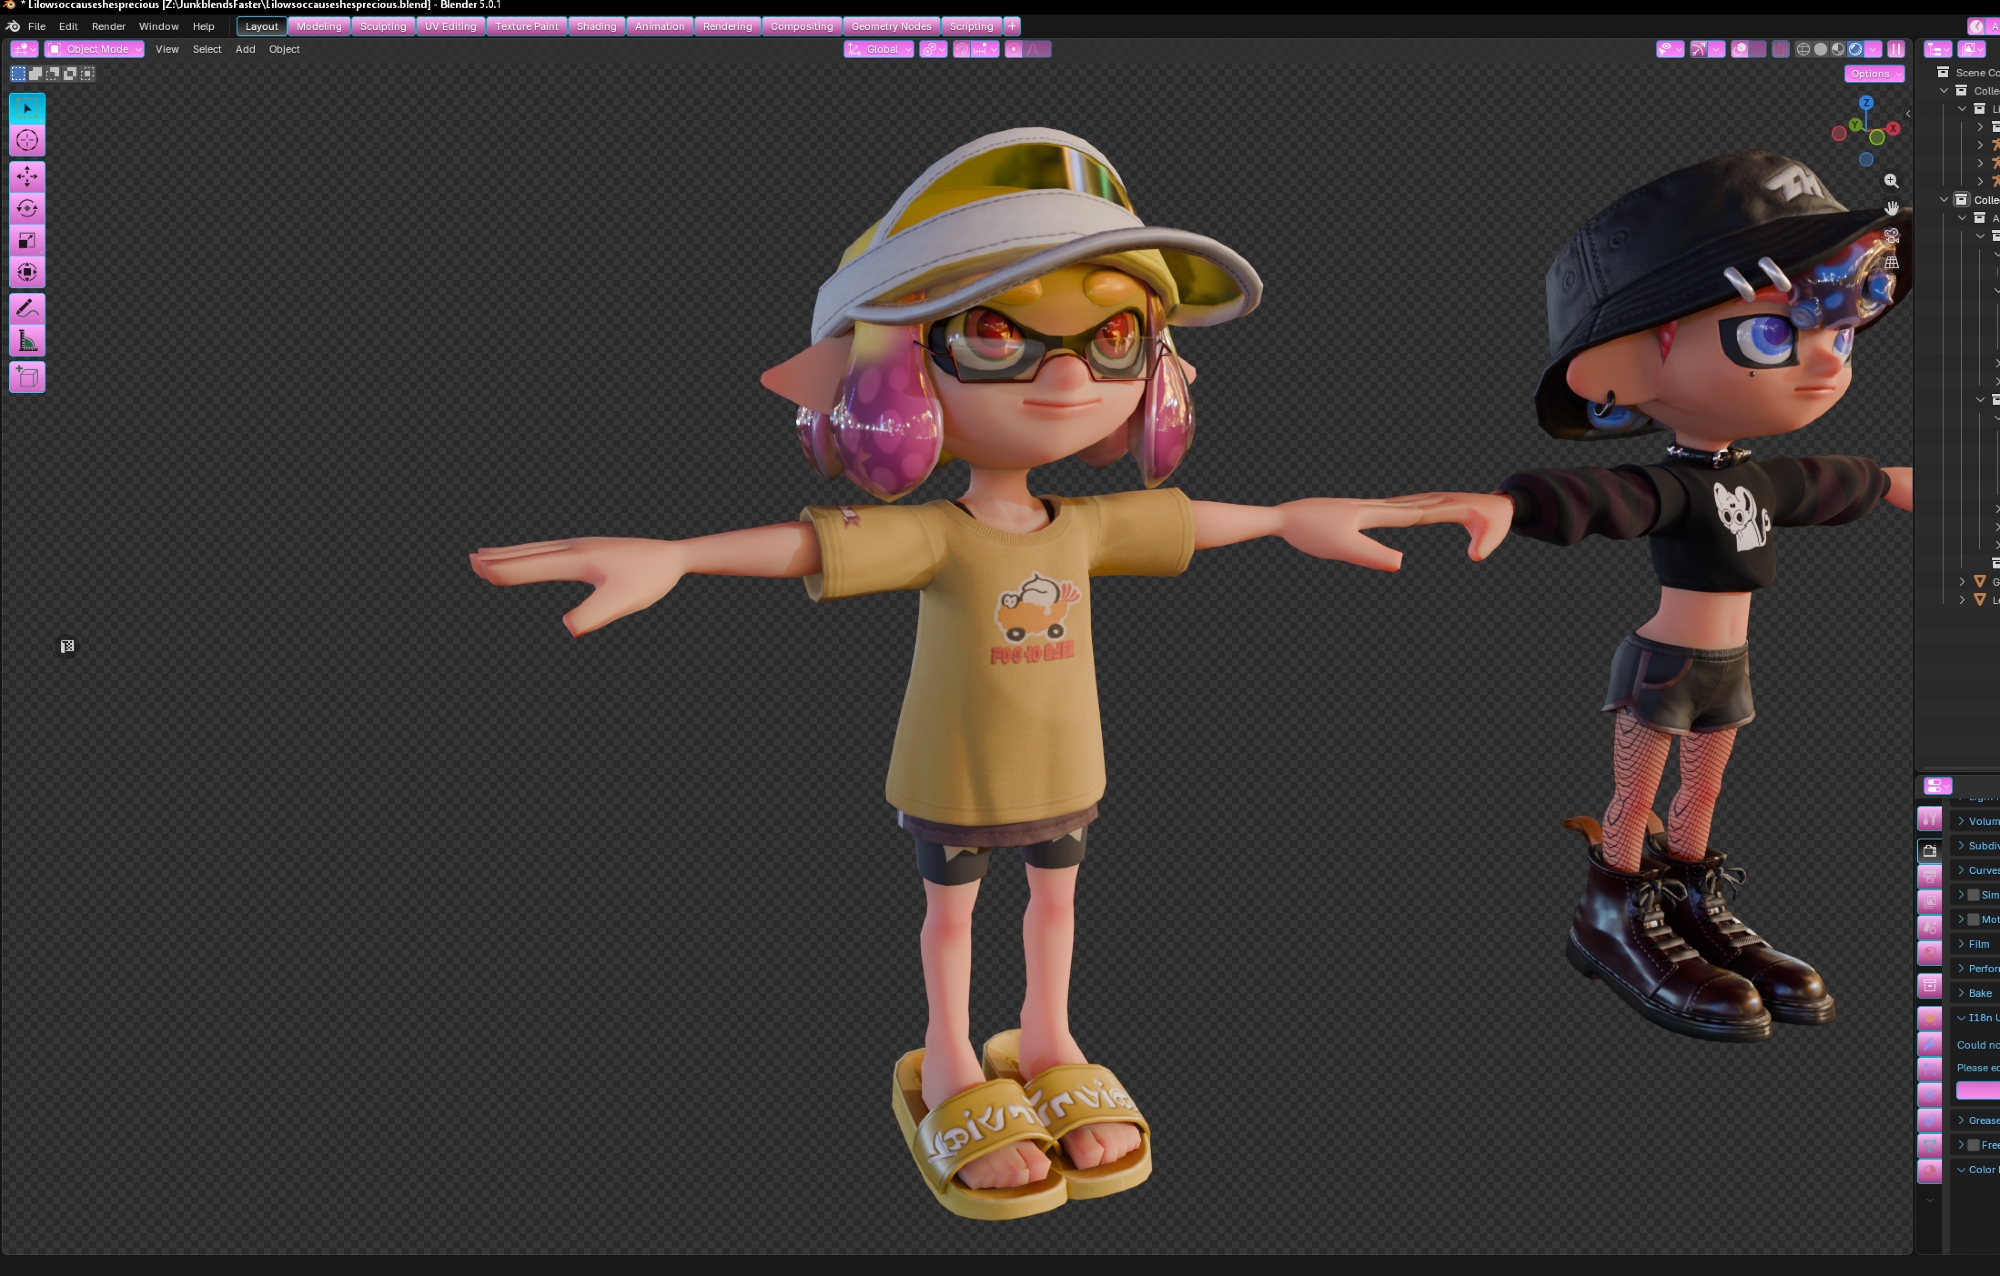Viewport: 2000px width, 1276px height.
Task: Activate the Move tool
Action: pos(27,177)
